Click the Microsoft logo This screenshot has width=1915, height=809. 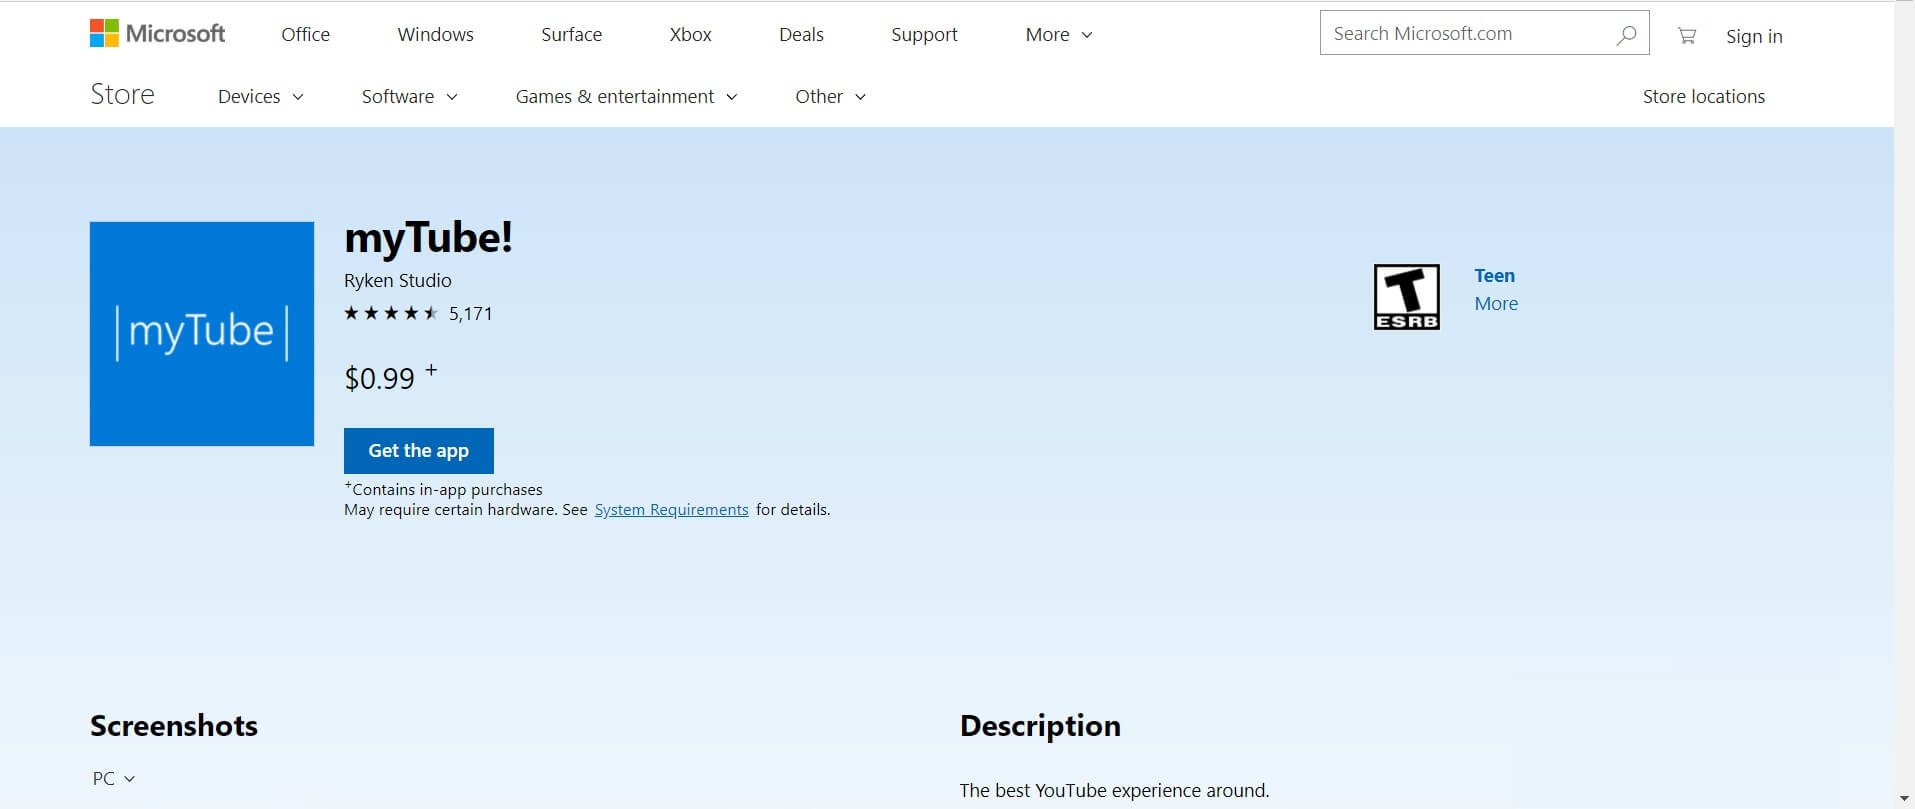pyautogui.click(x=157, y=33)
